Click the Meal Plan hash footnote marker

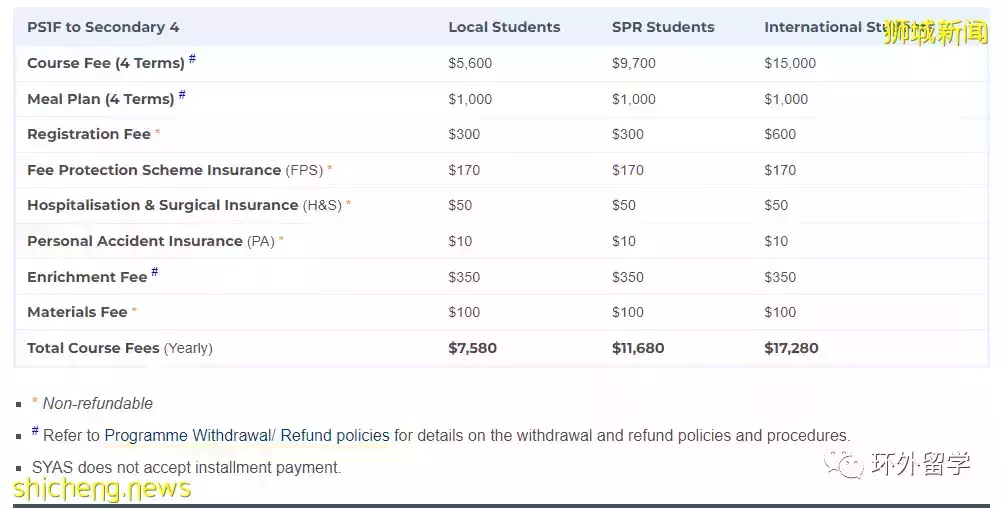point(182,95)
